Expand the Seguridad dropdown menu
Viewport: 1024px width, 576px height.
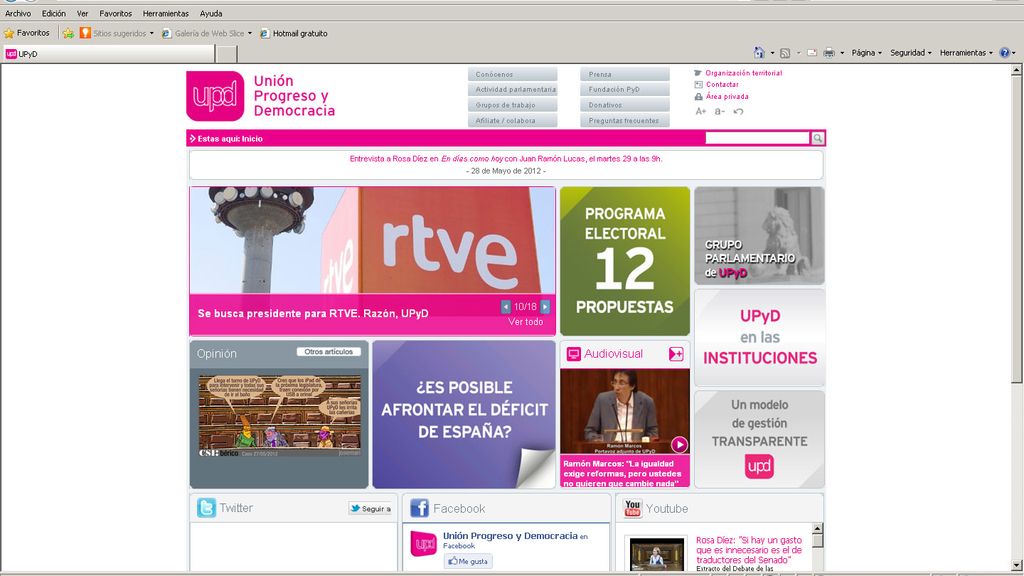tap(912, 53)
